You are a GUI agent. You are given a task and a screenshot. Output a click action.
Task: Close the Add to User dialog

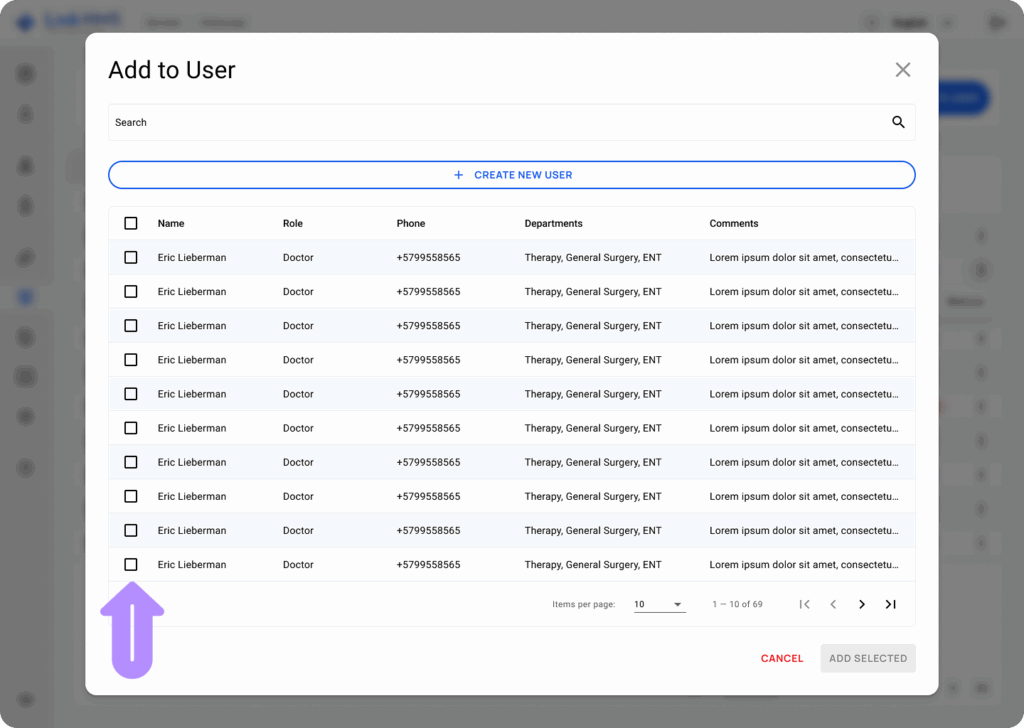point(902,69)
